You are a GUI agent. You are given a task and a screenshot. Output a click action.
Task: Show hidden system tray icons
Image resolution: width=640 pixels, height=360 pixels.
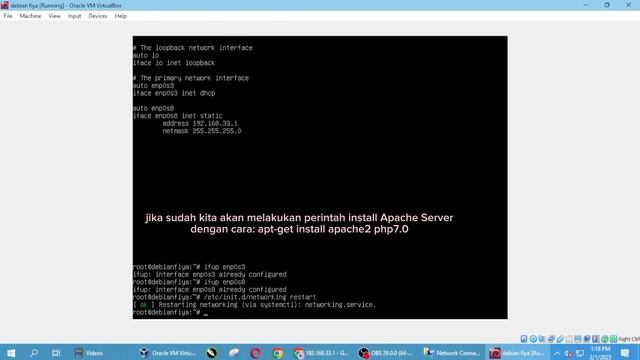(x=557, y=353)
